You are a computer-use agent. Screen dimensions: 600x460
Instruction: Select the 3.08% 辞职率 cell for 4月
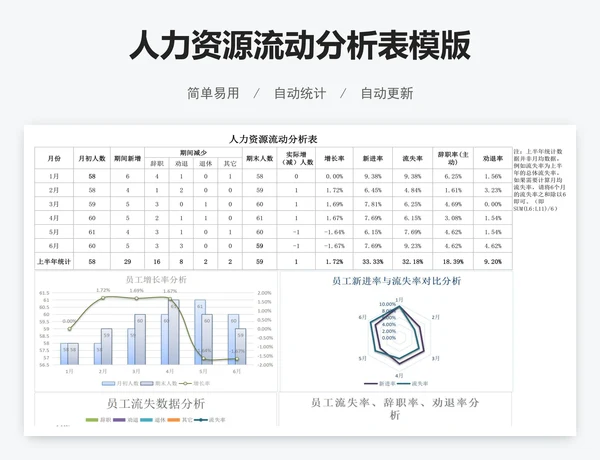point(453,218)
